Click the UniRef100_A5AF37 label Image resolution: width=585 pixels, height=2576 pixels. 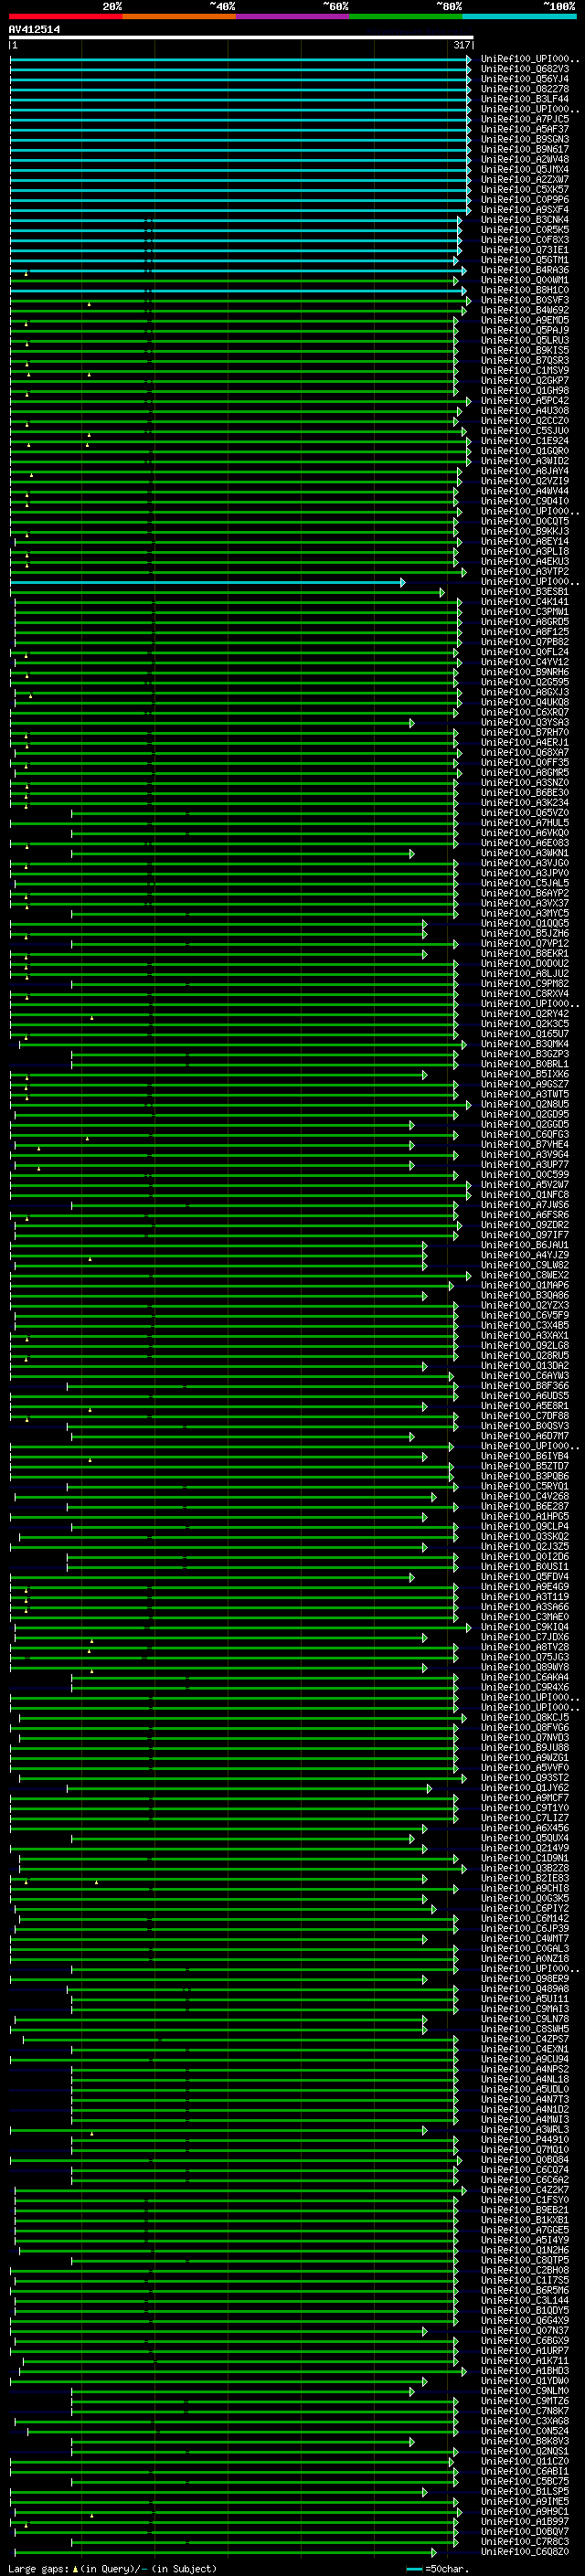pos(525,129)
